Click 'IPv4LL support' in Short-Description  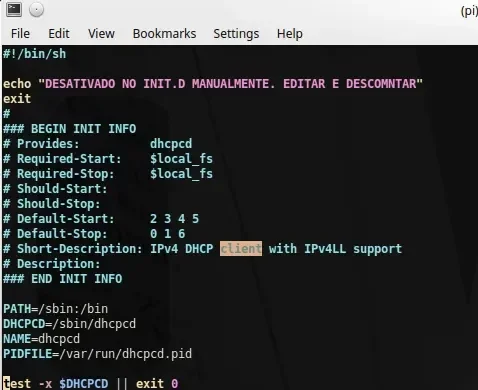(353, 249)
